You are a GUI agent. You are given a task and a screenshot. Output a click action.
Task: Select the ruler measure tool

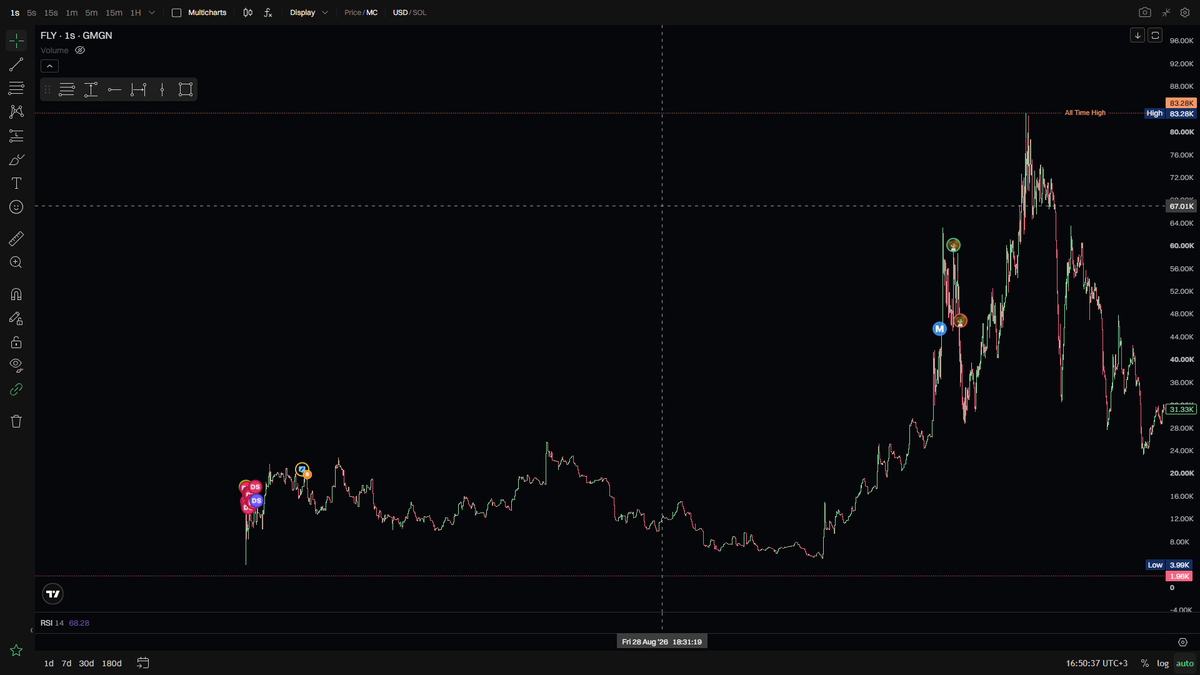(16, 239)
